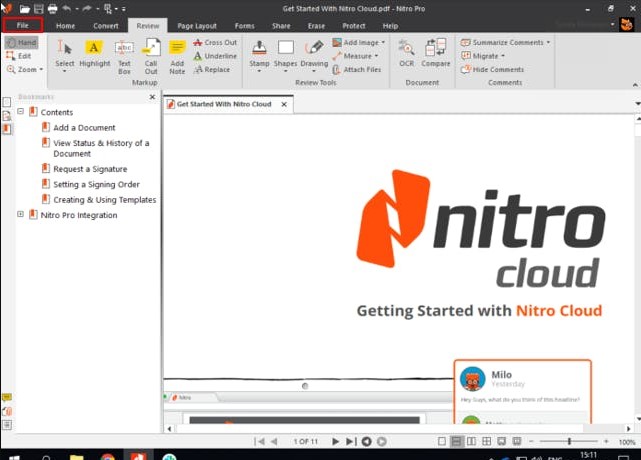Screen dimensions: 641x460
Task: Open Creating & Using Templates bookmark
Action: click(105, 200)
